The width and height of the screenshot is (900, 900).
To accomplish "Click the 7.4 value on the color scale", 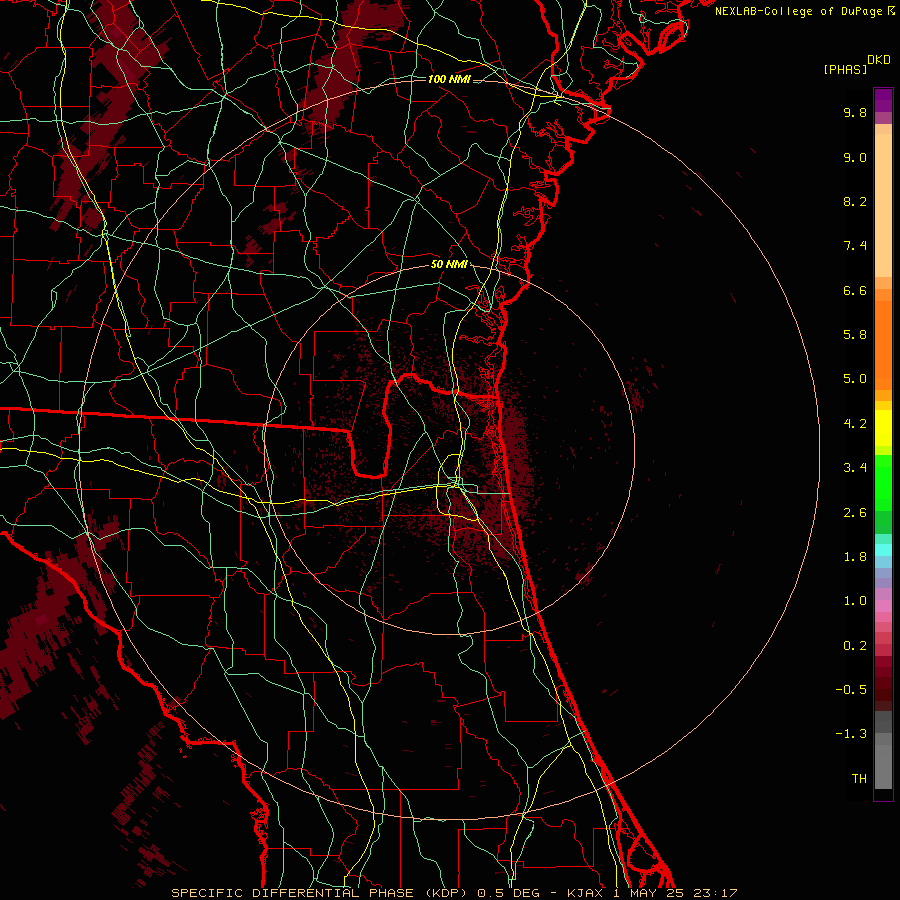I will coord(855,246).
